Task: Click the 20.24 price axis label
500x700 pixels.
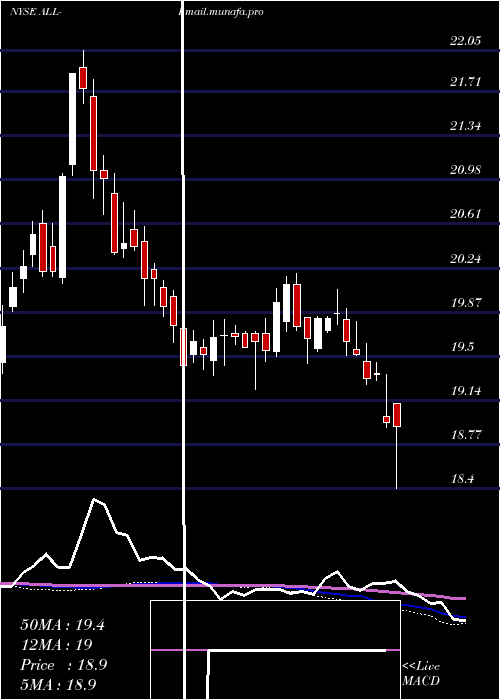Action: [466, 258]
